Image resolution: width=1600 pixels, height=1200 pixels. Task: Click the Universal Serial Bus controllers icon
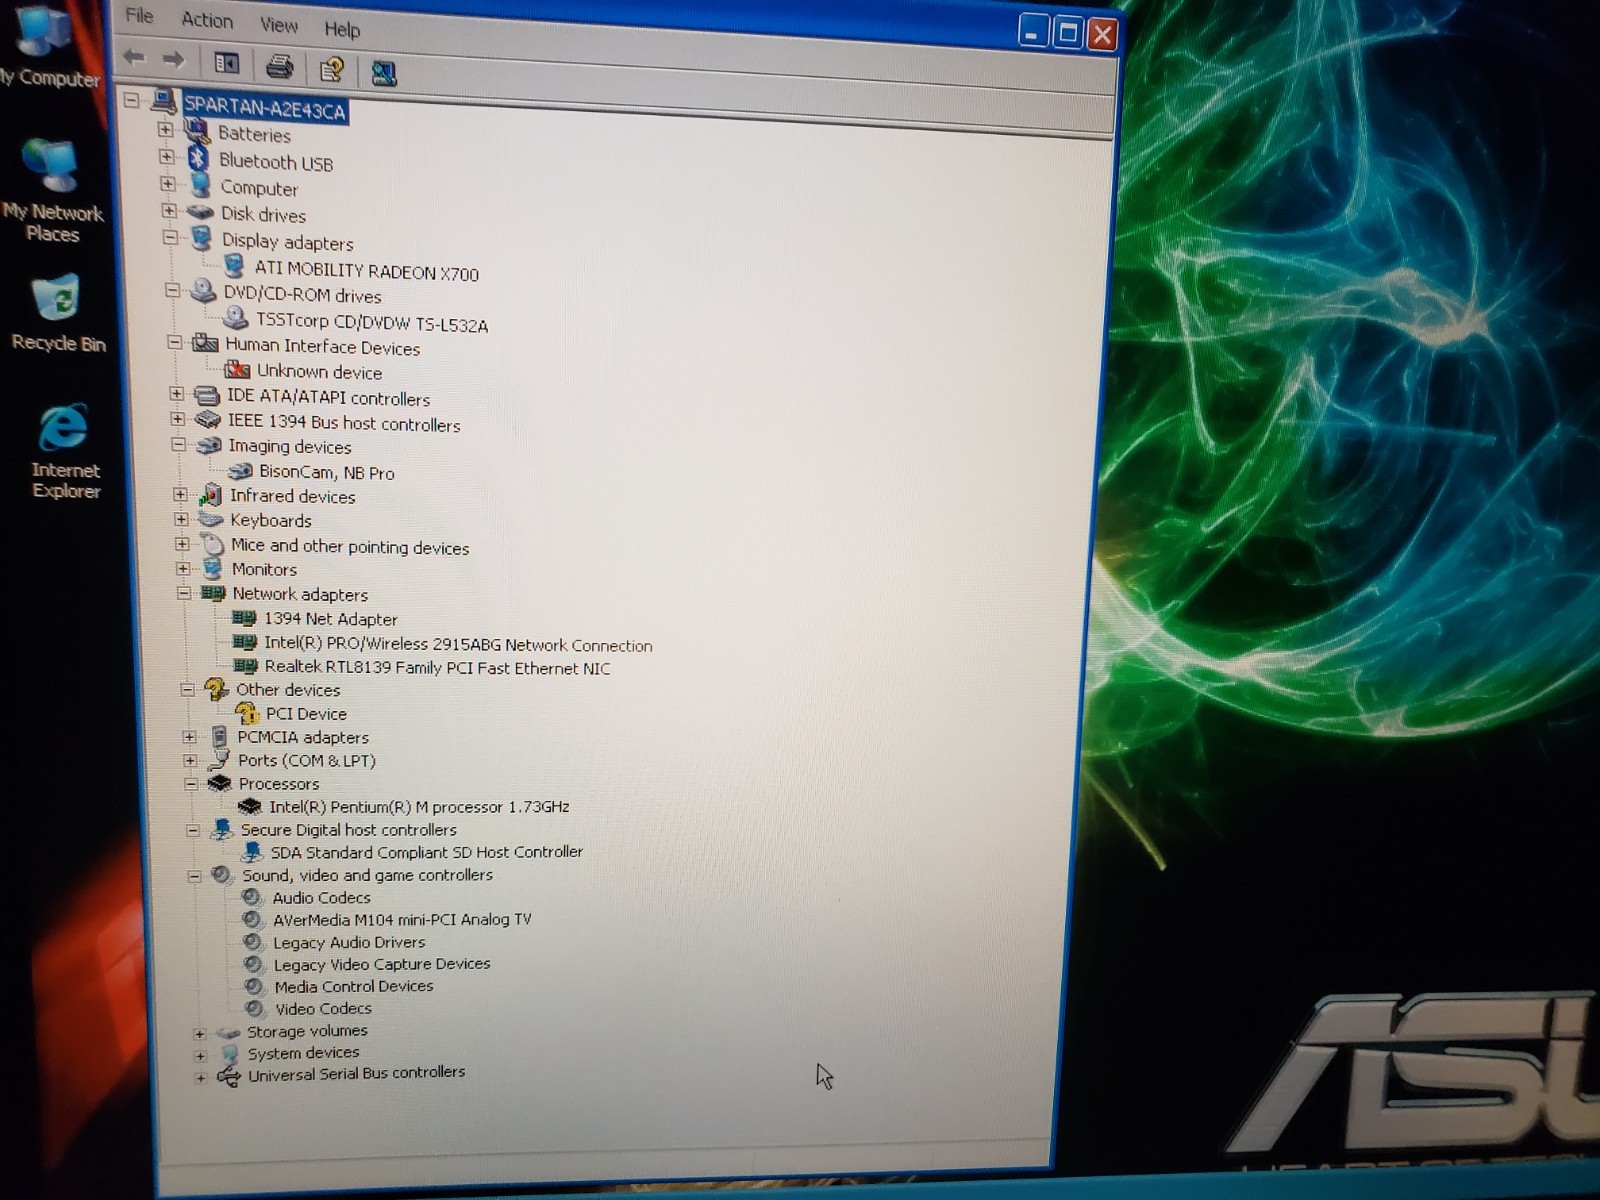pyautogui.click(x=229, y=1076)
